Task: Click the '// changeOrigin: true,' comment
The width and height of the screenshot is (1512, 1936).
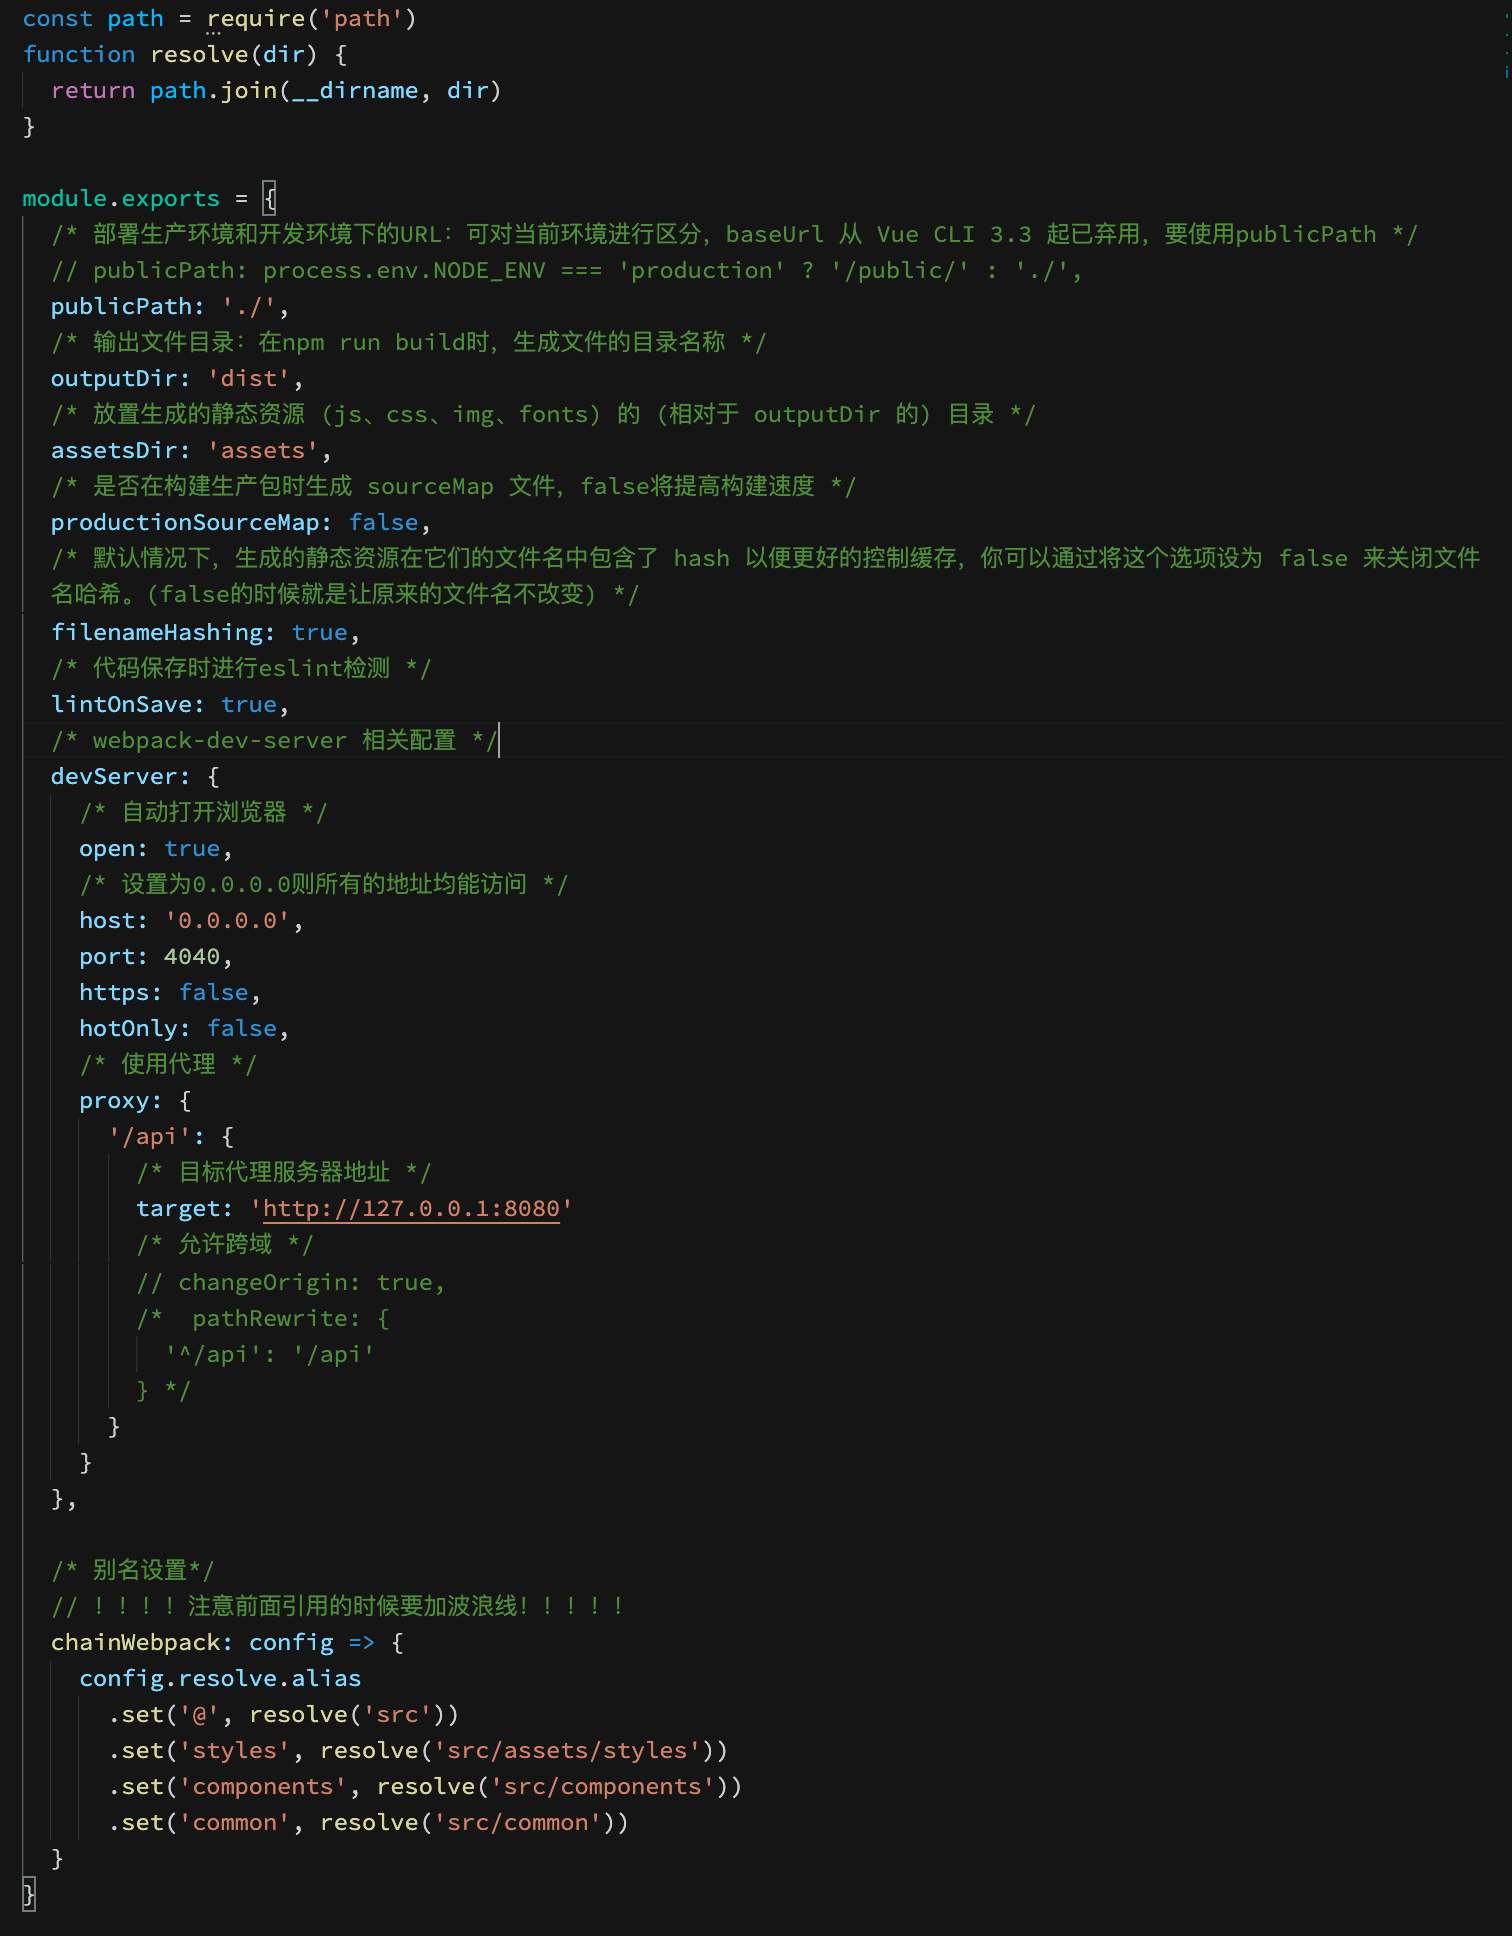Action: 291,1282
